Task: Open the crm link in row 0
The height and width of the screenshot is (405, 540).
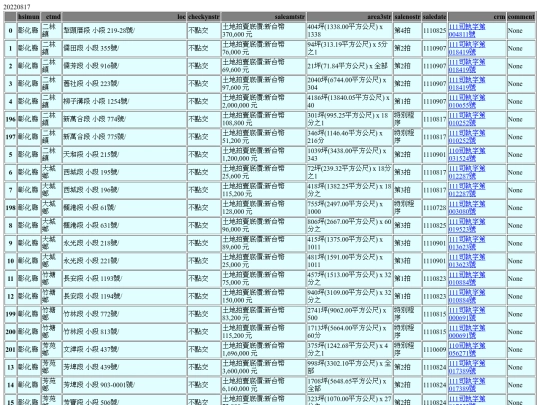Action: point(467,31)
